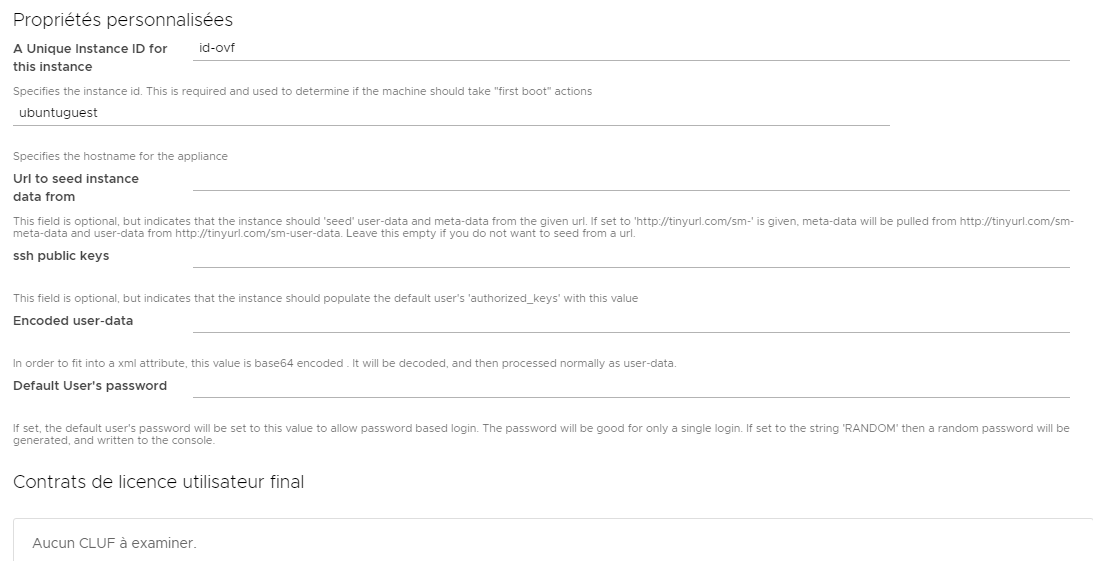Image resolution: width=1093 pixels, height=561 pixels.
Task: Select the ssh public keys input field
Action: coord(631,255)
